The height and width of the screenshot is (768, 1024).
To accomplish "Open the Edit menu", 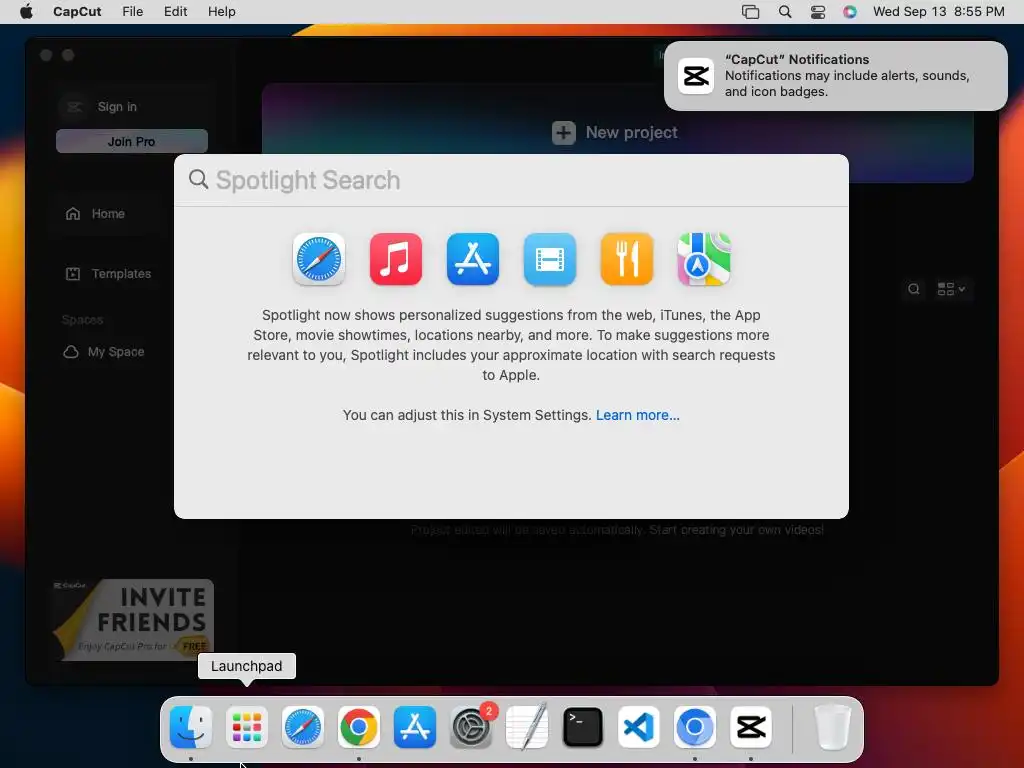I will coord(176,12).
